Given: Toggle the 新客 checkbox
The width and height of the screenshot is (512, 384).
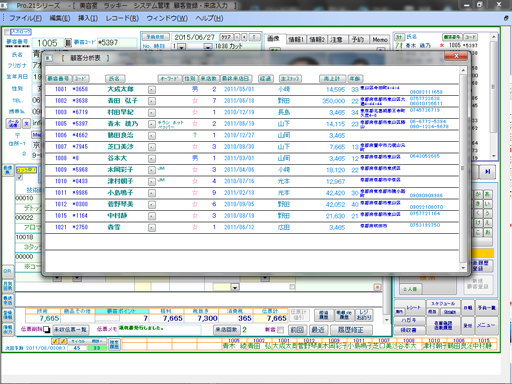Looking at the screenshot, I should coord(281,330).
